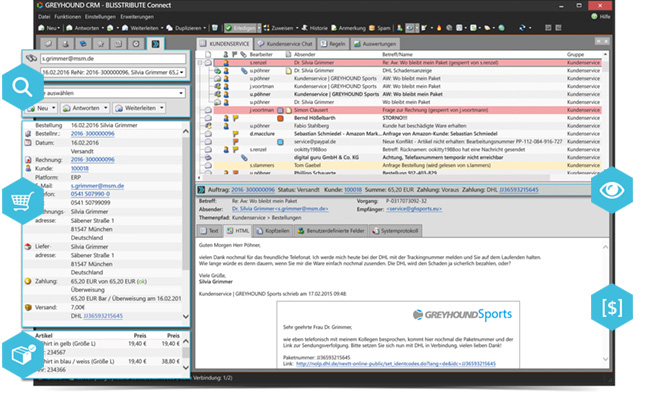The width and height of the screenshot is (650, 396).
Task: Select the blue arrow icon tab in left panel
Action: 155,44
